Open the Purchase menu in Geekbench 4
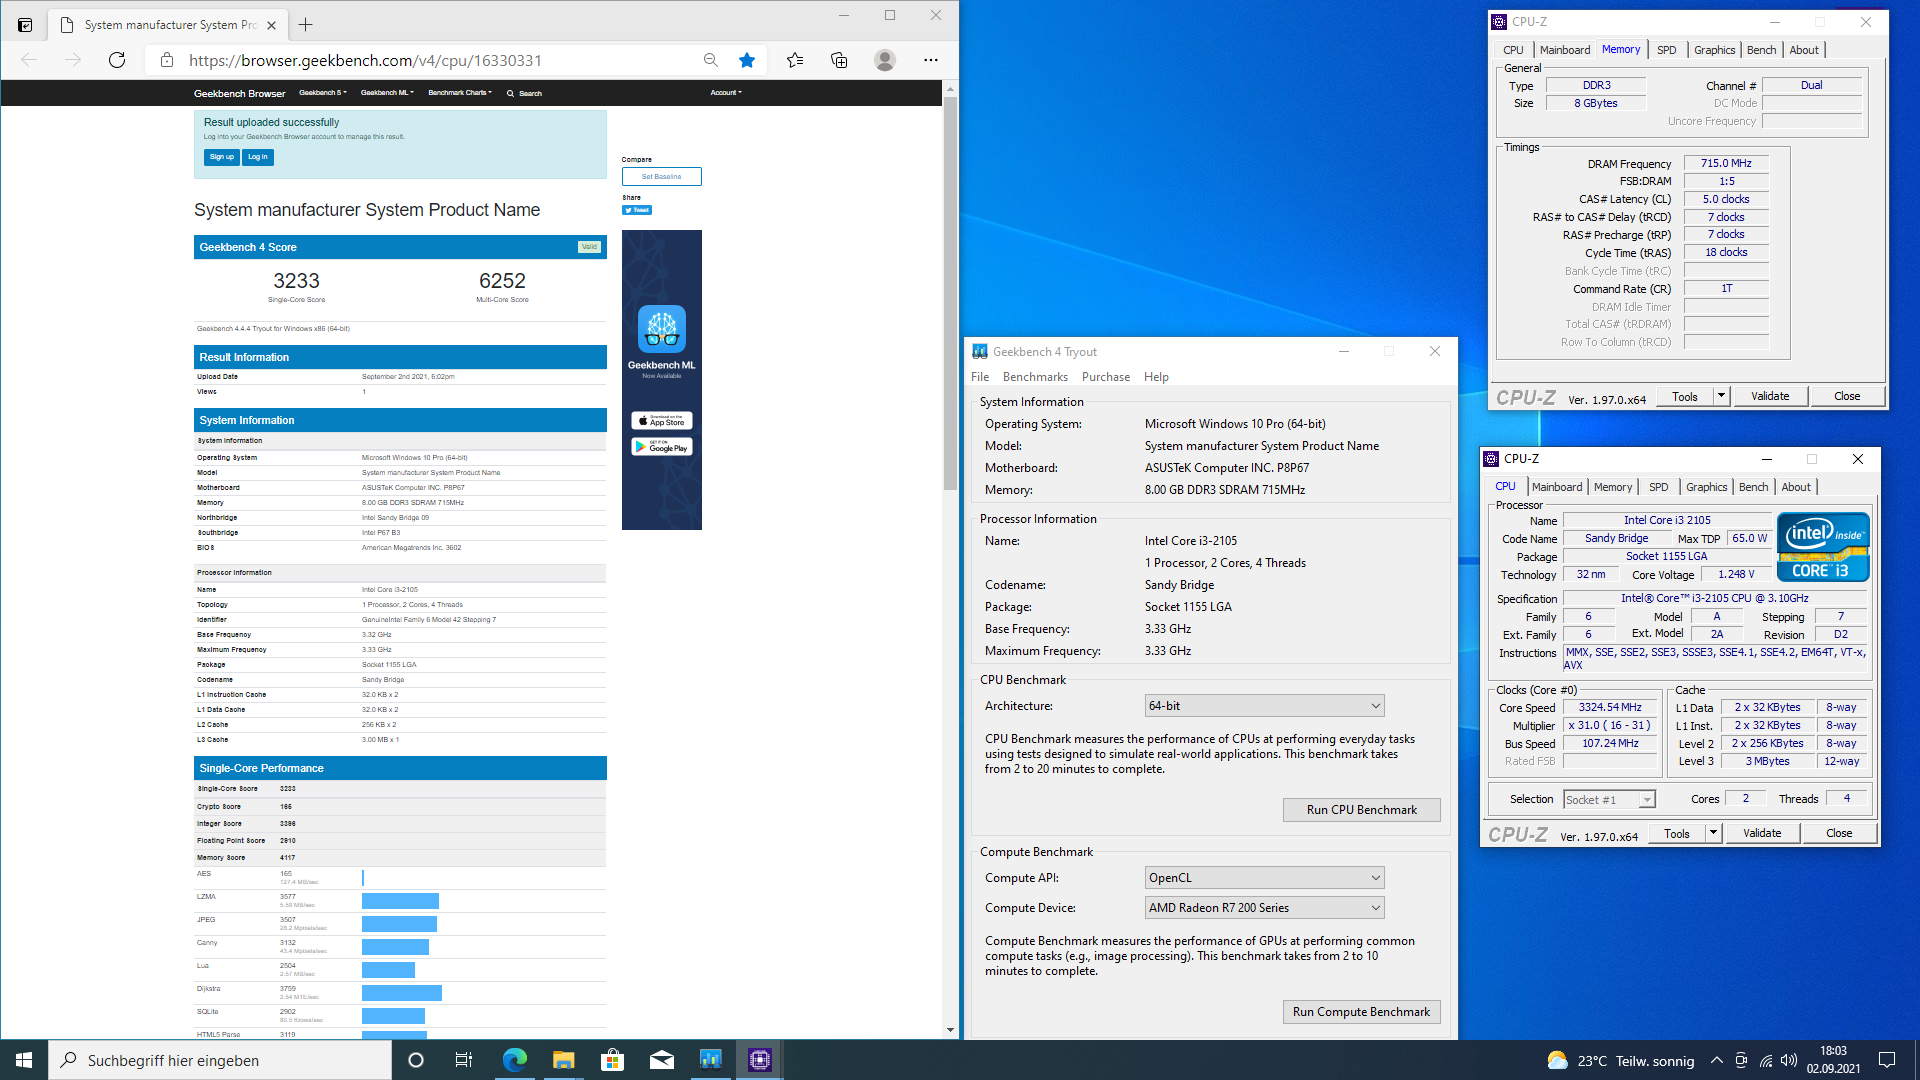 pyautogui.click(x=1106, y=377)
